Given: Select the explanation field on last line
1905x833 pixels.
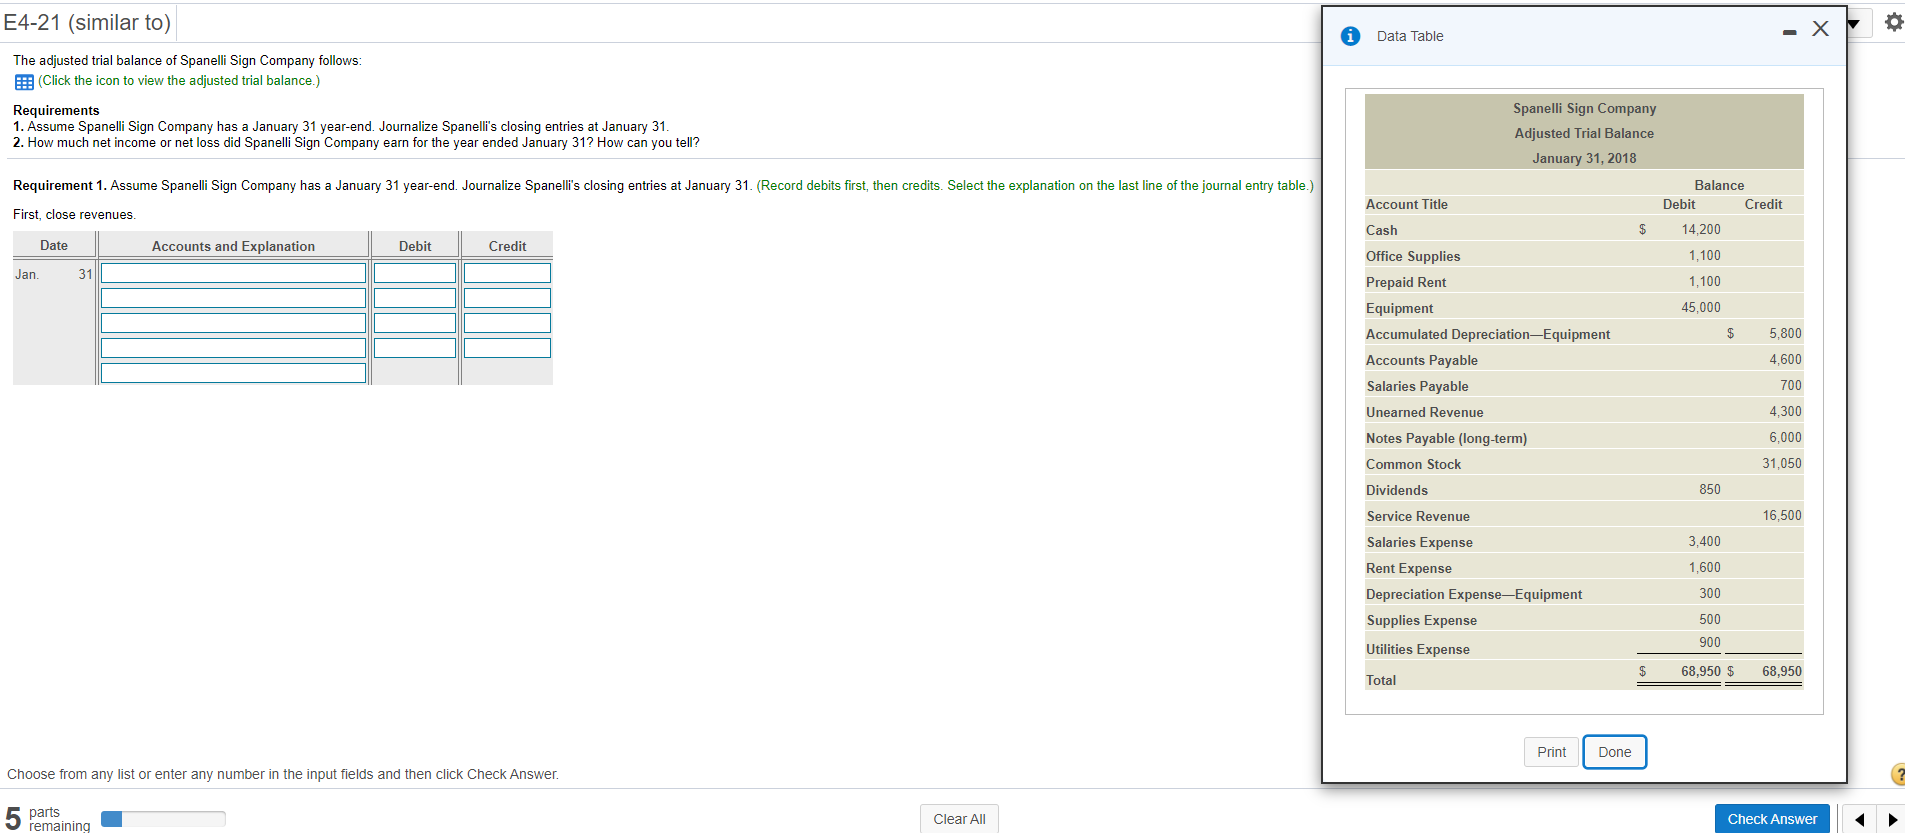Looking at the screenshot, I should pos(233,373).
